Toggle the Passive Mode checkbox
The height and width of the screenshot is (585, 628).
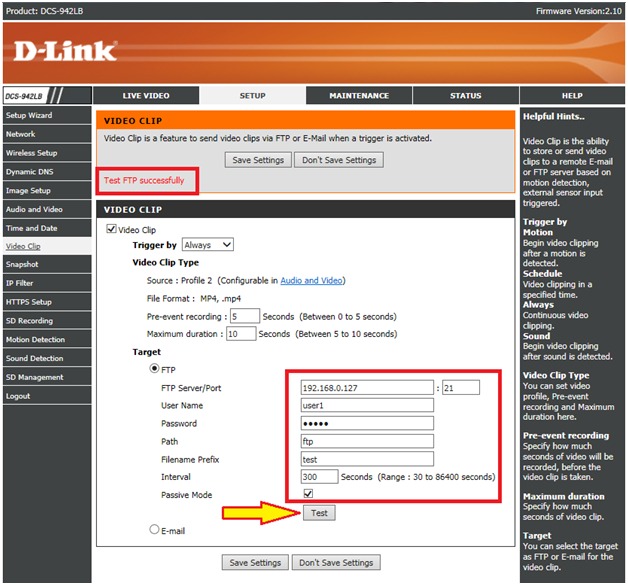click(308, 494)
